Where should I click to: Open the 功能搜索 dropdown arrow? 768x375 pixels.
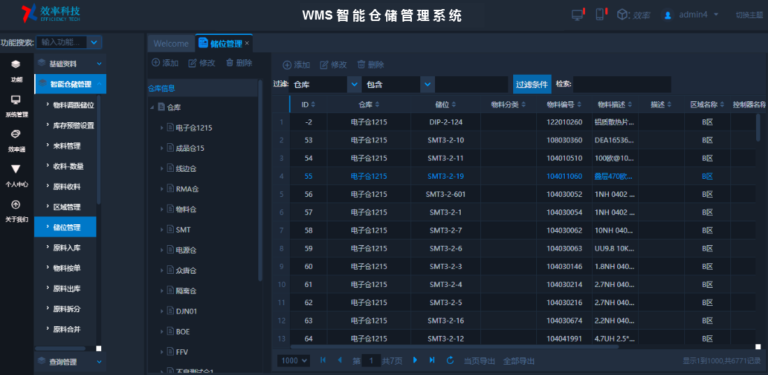95,42
